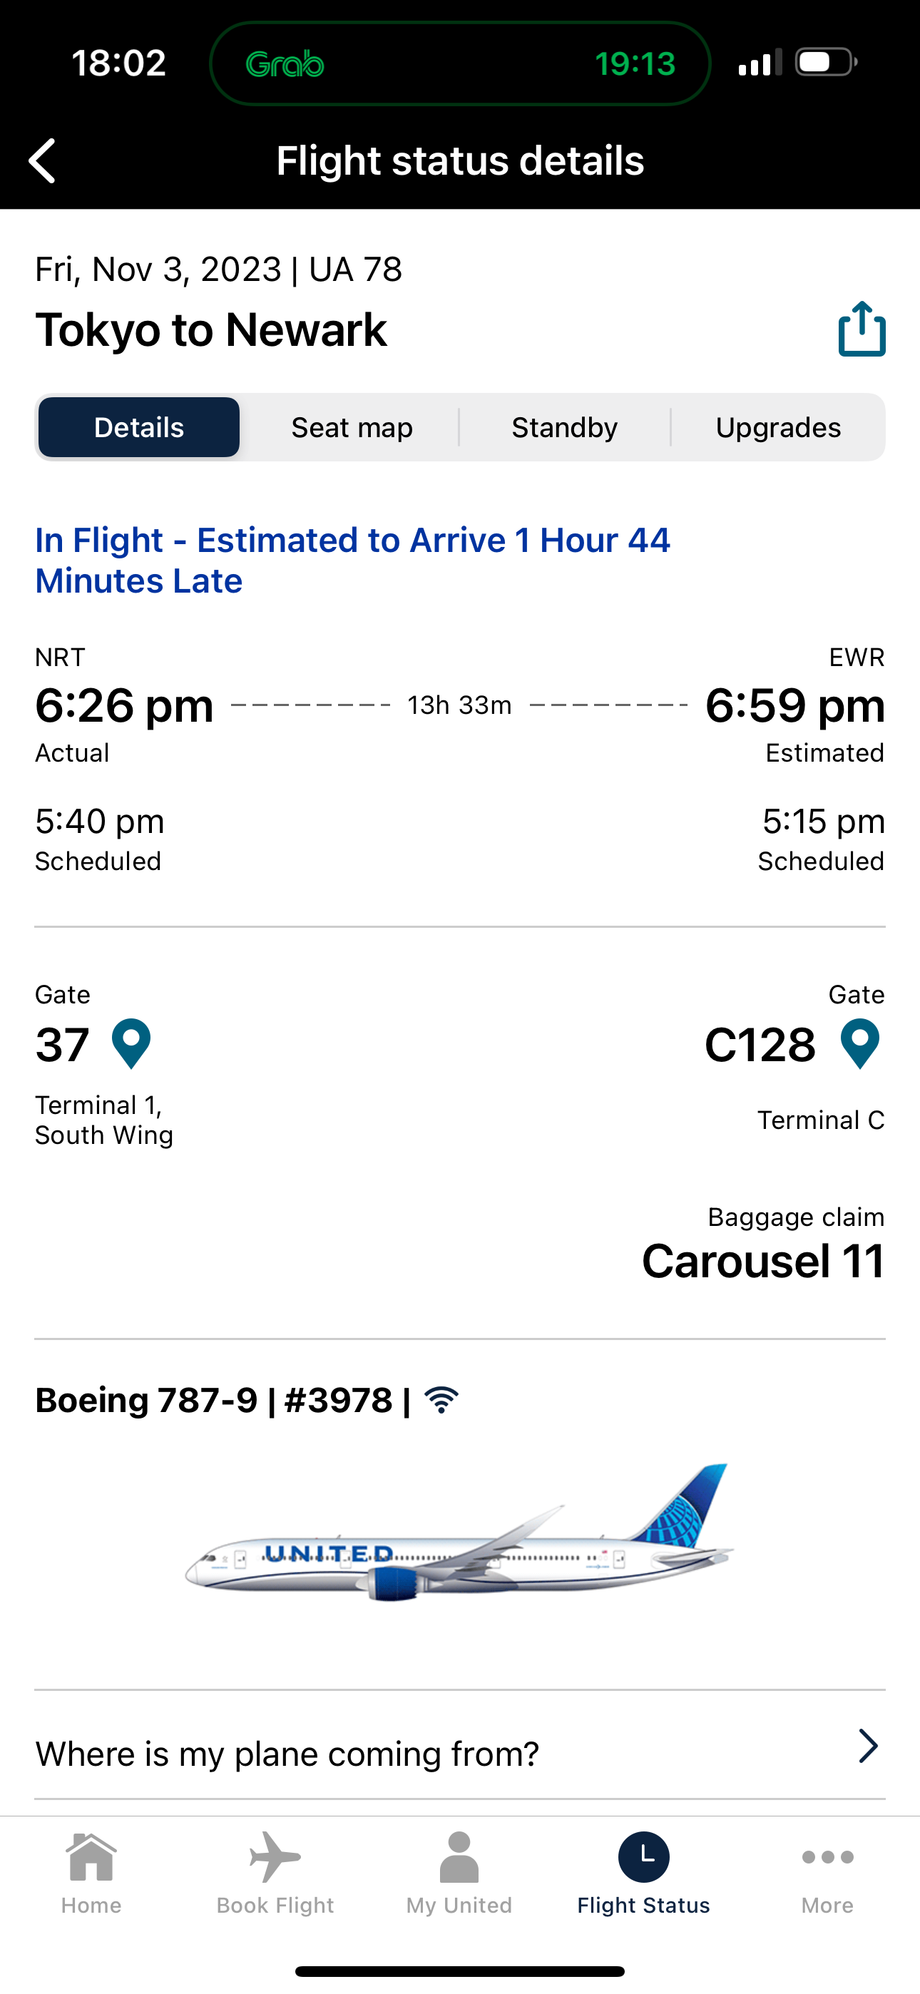Tap the In Flight estimated arrival status link
This screenshot has width=920, height=1994.
(352, 560)
